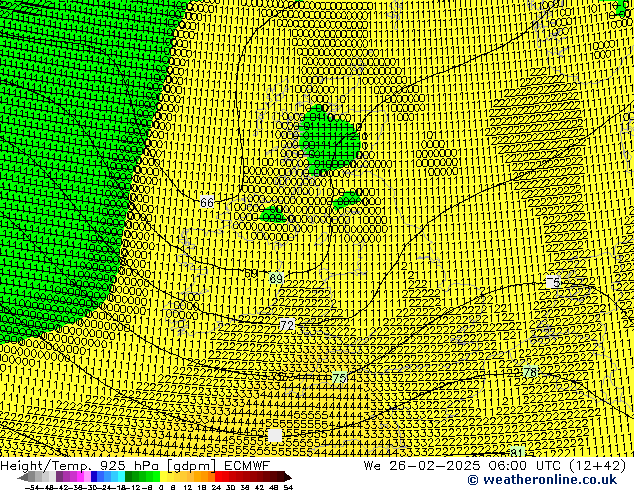Pick the yellow swatch above the 0 label
Image resolution: width=634 pixels, height=490 pixels.
(163, 477)
